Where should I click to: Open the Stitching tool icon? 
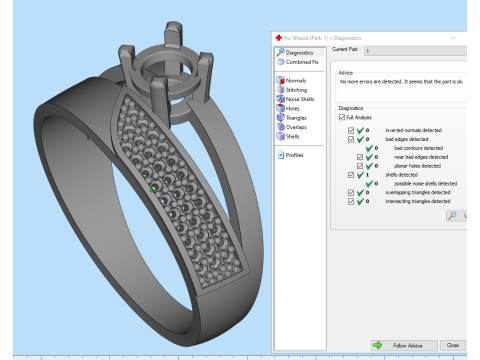pos(280,90)
